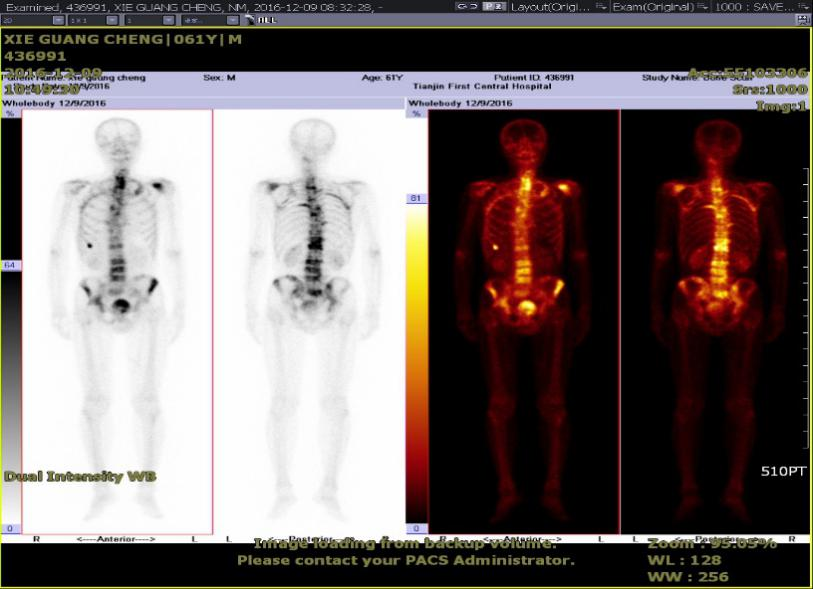Click the icon at toolbar's far right
The image size is (813, 589).
pos(803,20)
